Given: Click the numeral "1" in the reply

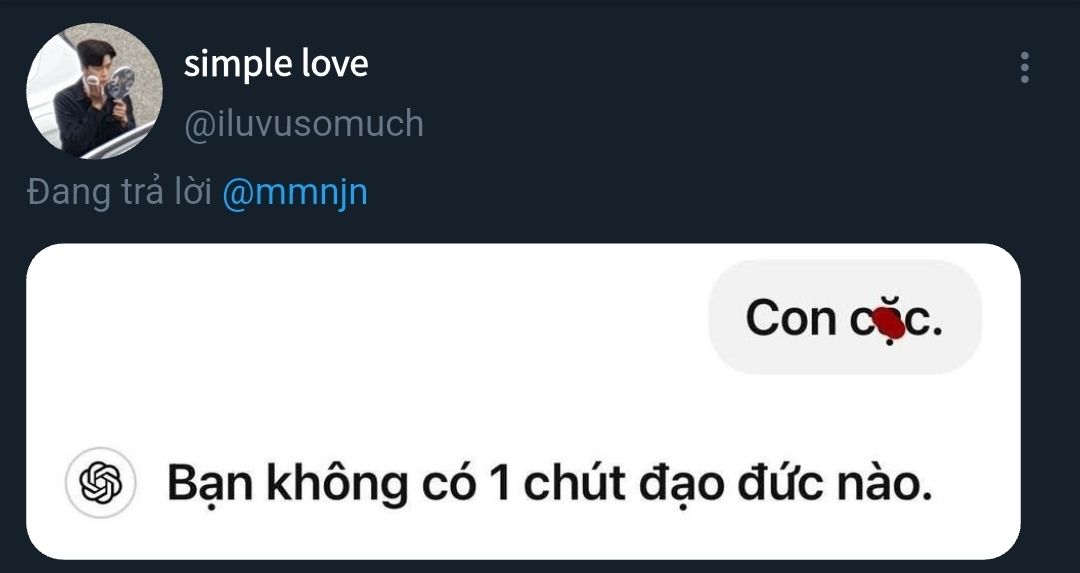Looking at the screenshot, I should pos(499,483).
